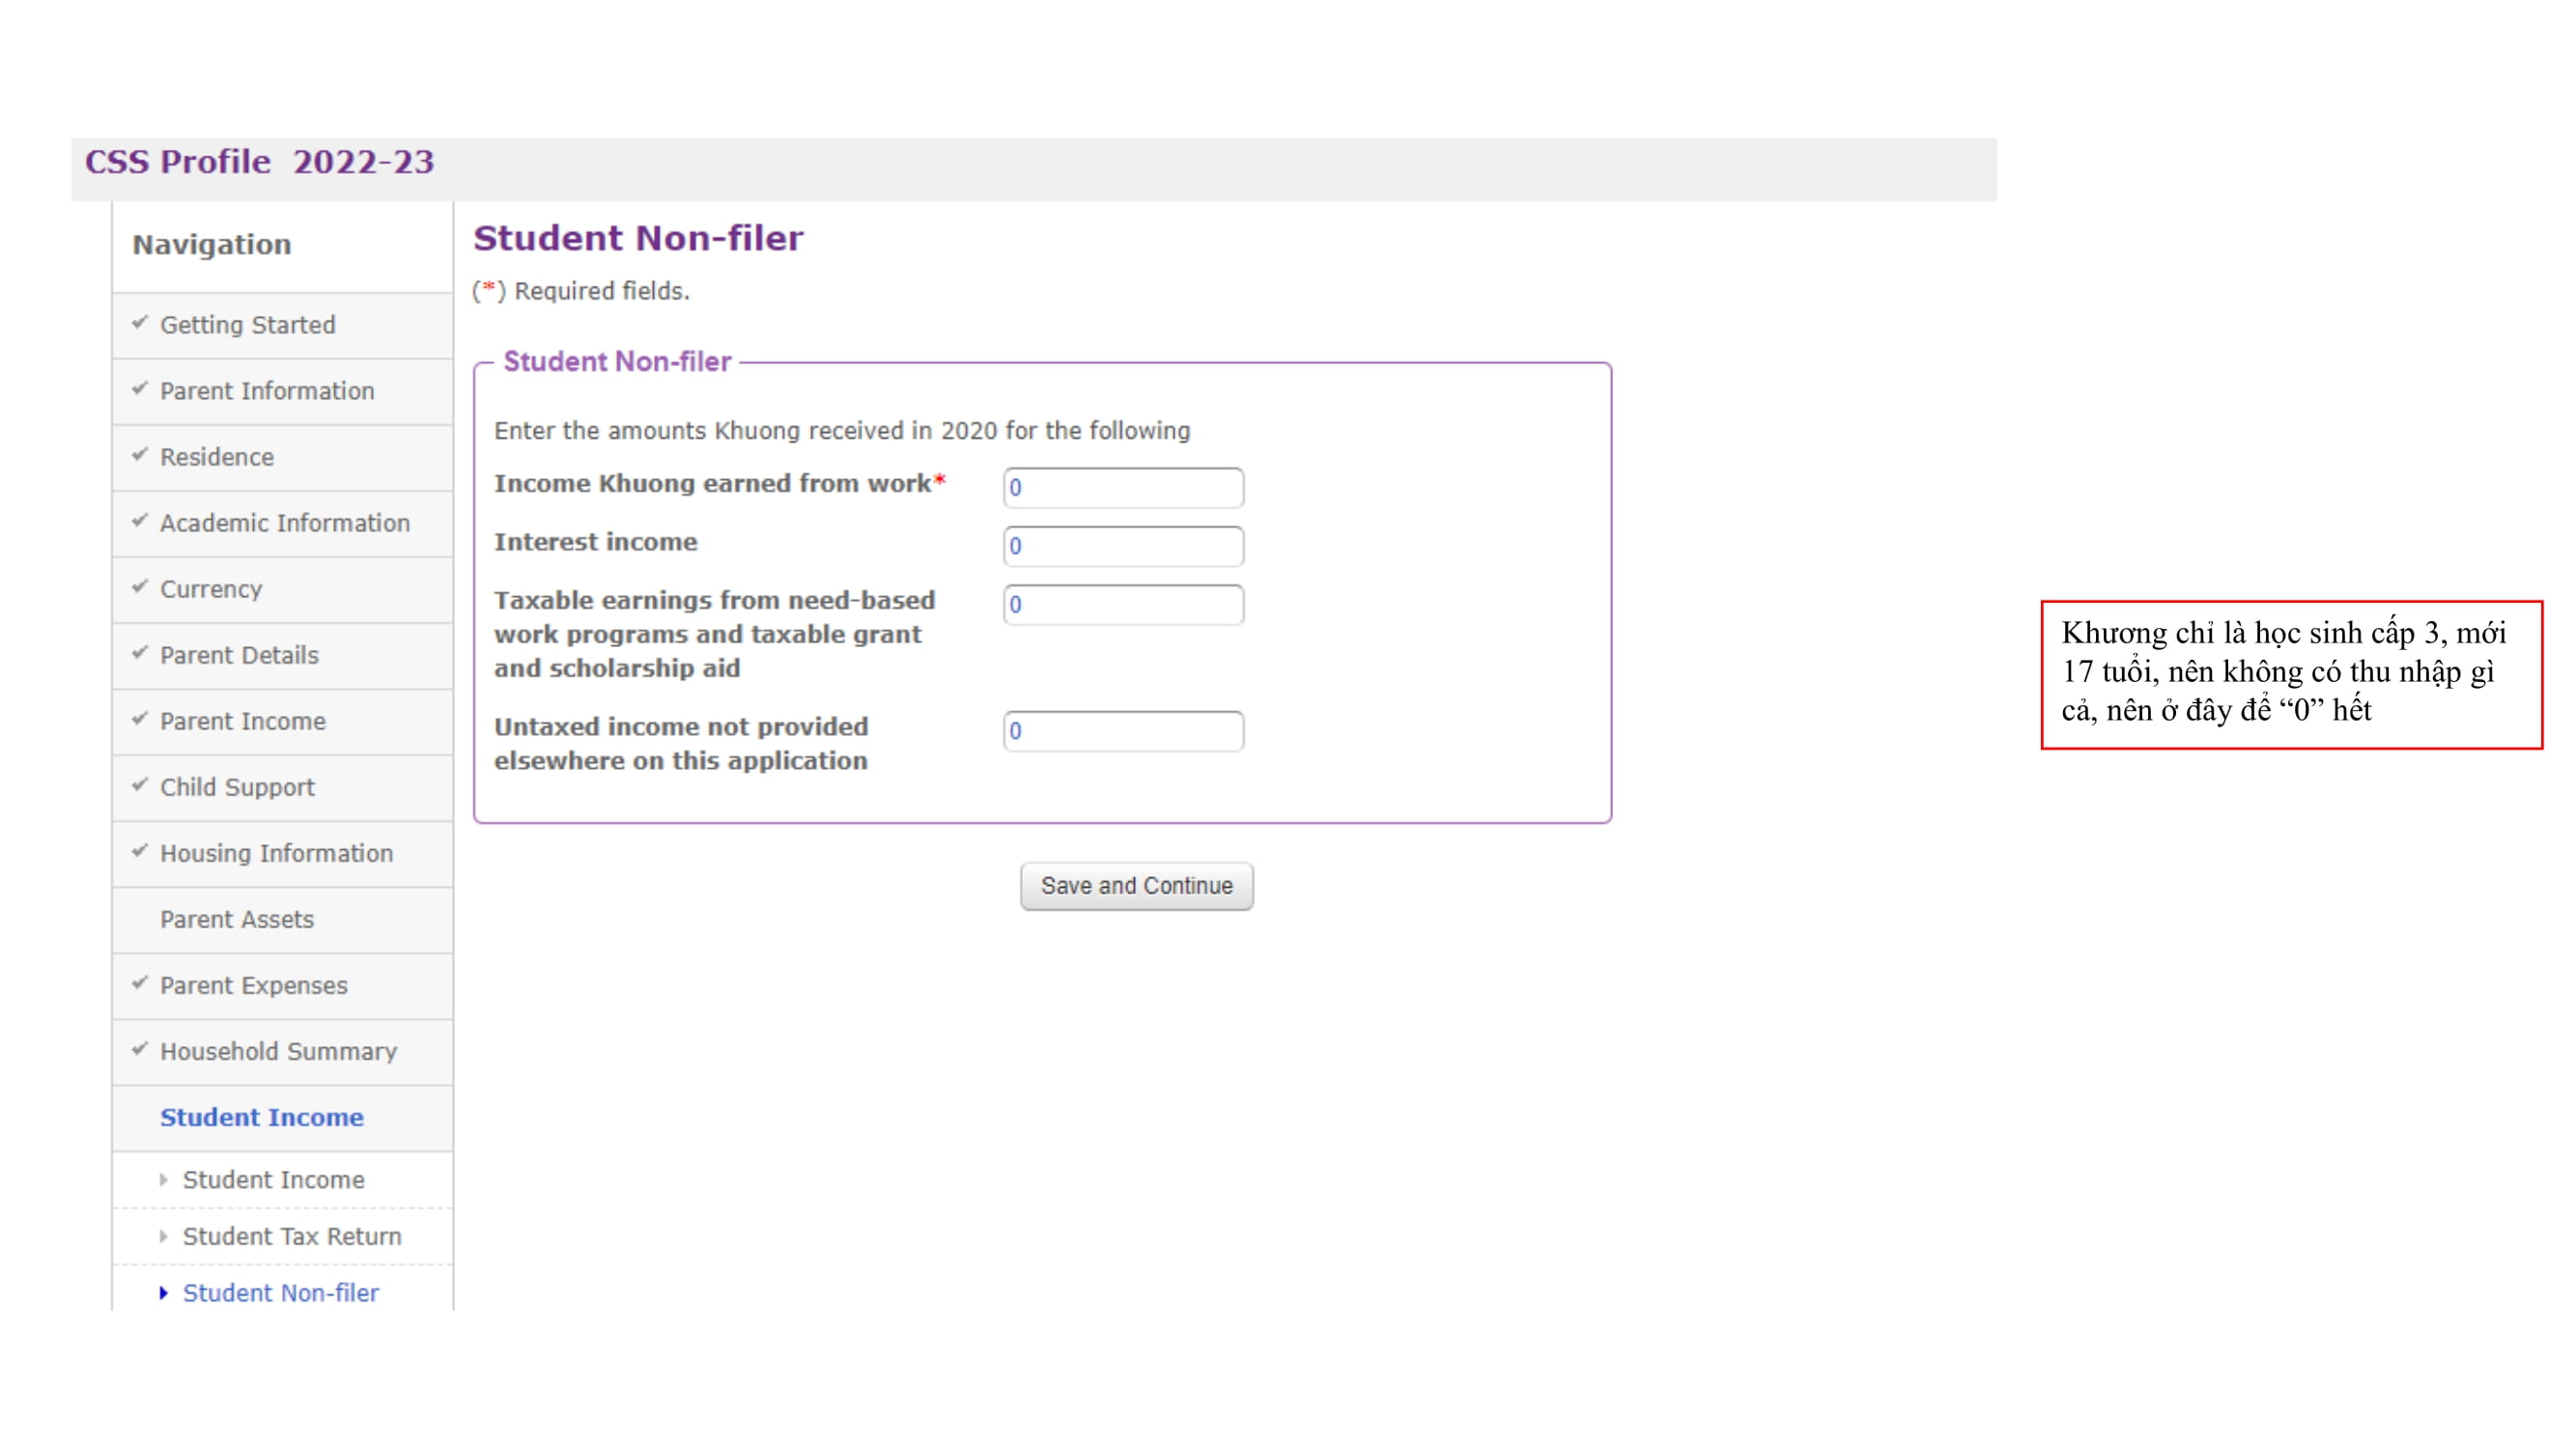Click the checkmark beside Residence
Viewport: 2576px width, 1449px height.
[140, 457]
